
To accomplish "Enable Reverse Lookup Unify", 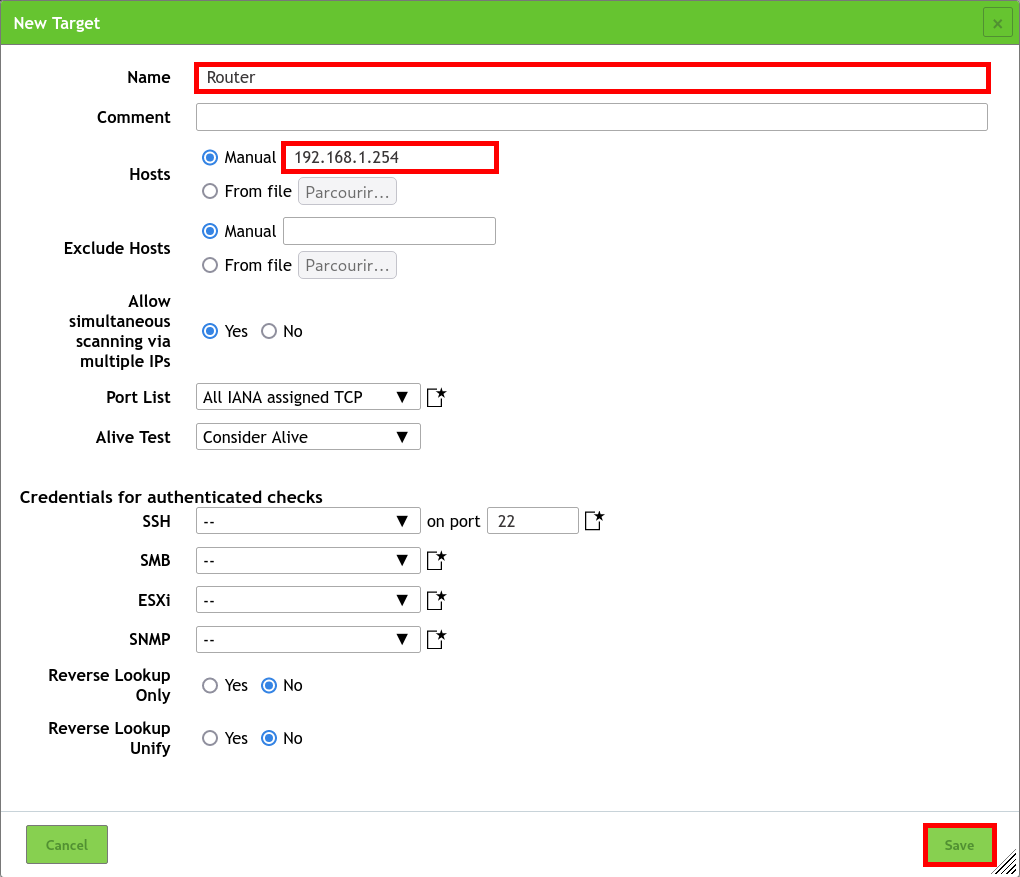I will click(x=209, y=738).
